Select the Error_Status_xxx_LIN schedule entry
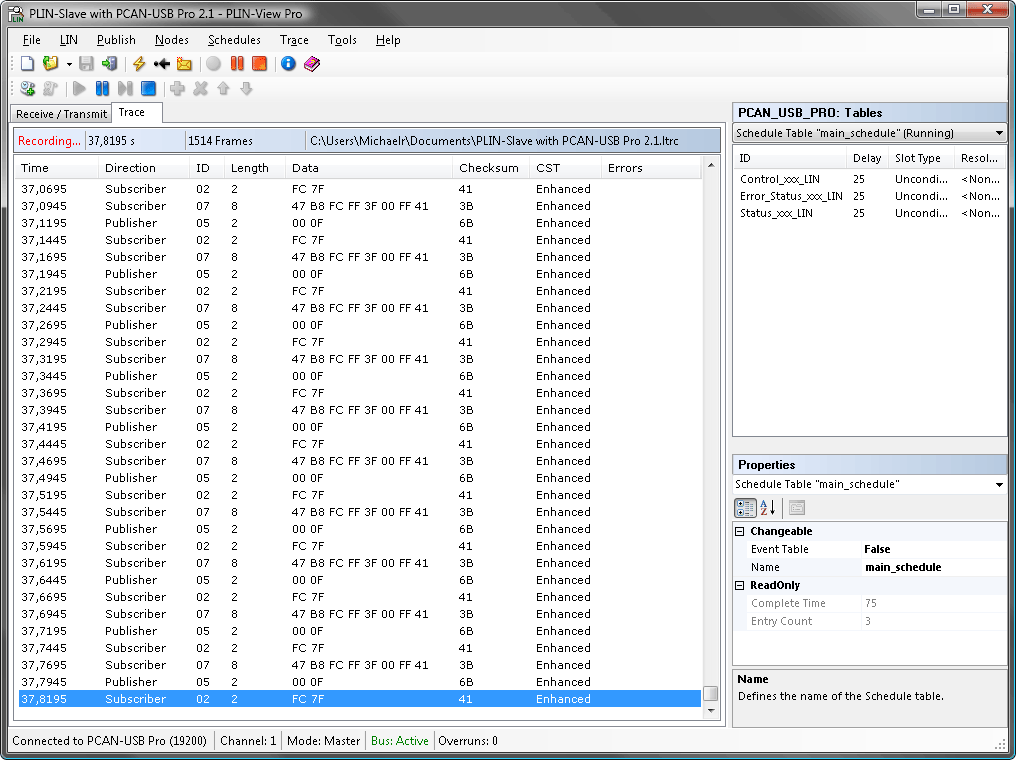Image resolution: width=1016 pixels, height=760 pixels. [x=790, y=196]
